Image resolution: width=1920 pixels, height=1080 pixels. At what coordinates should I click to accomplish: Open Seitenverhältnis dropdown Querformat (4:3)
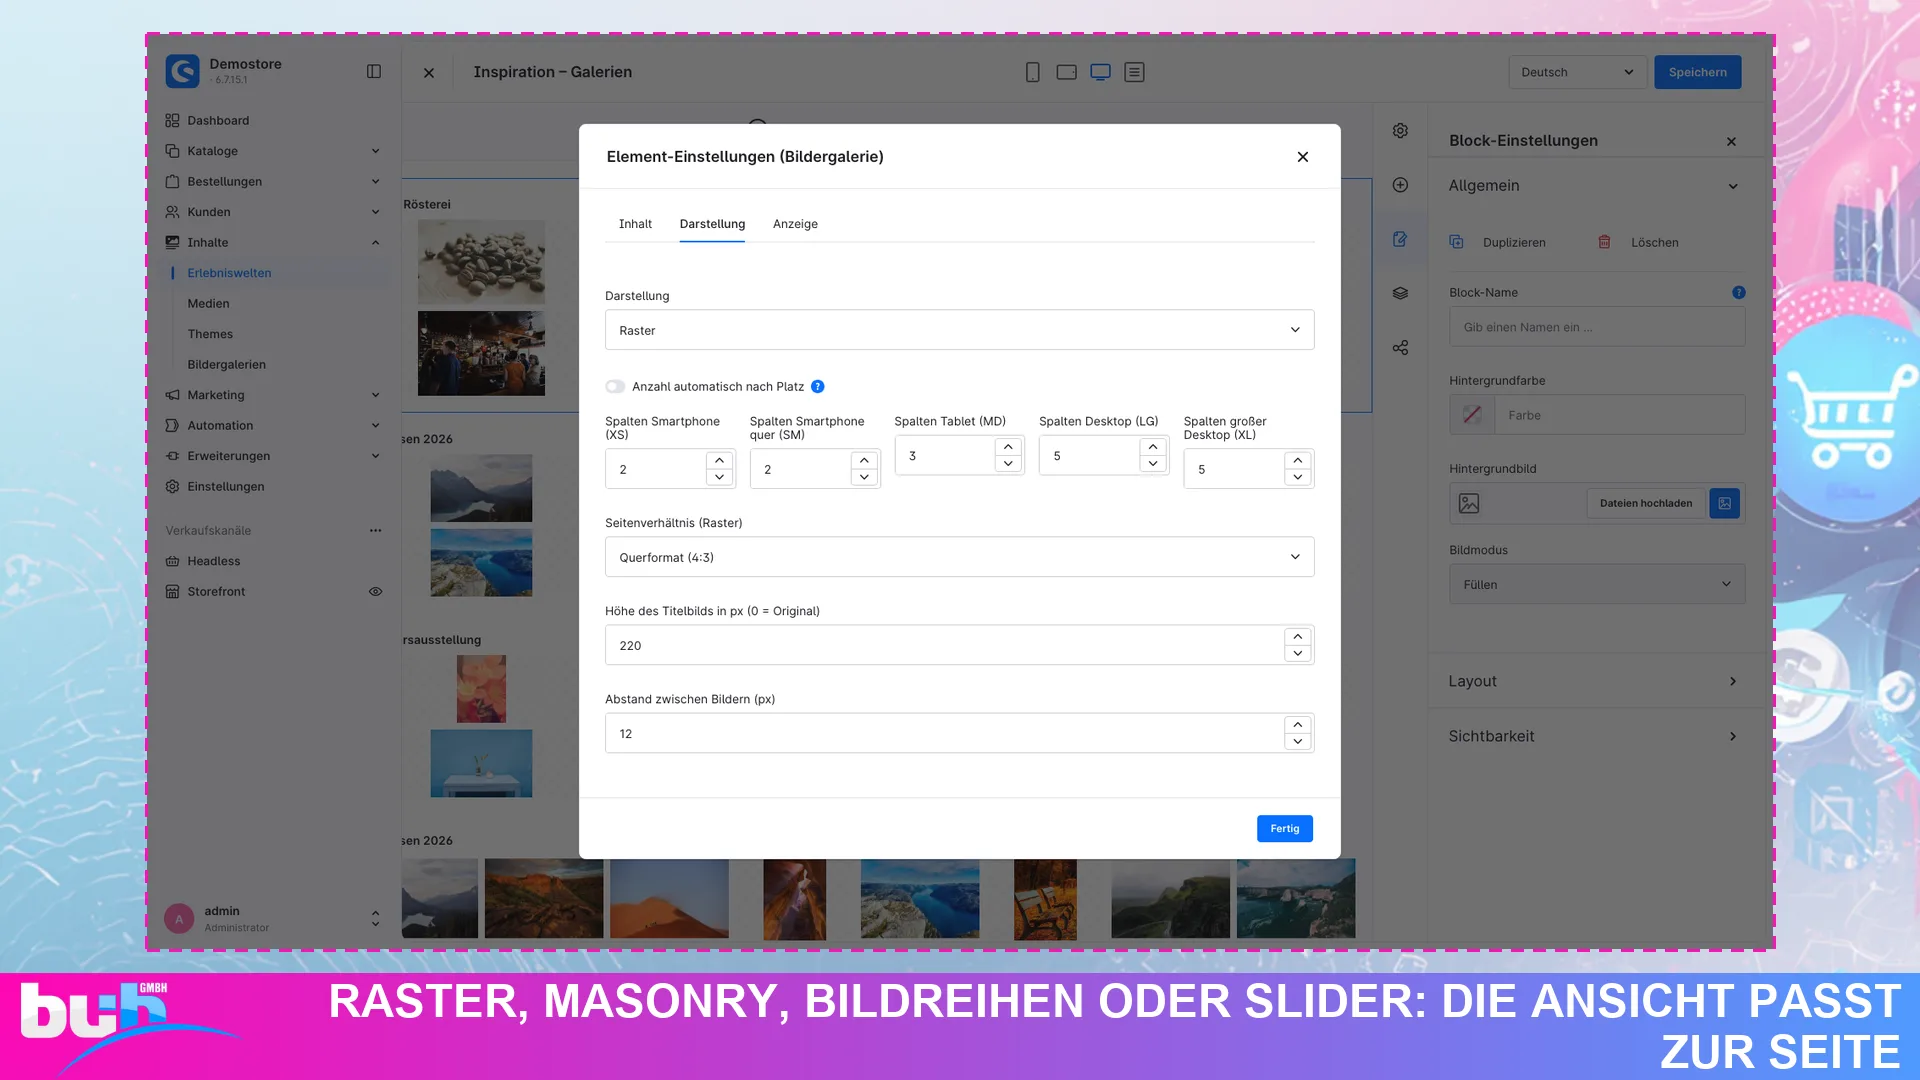click(959, 557)
